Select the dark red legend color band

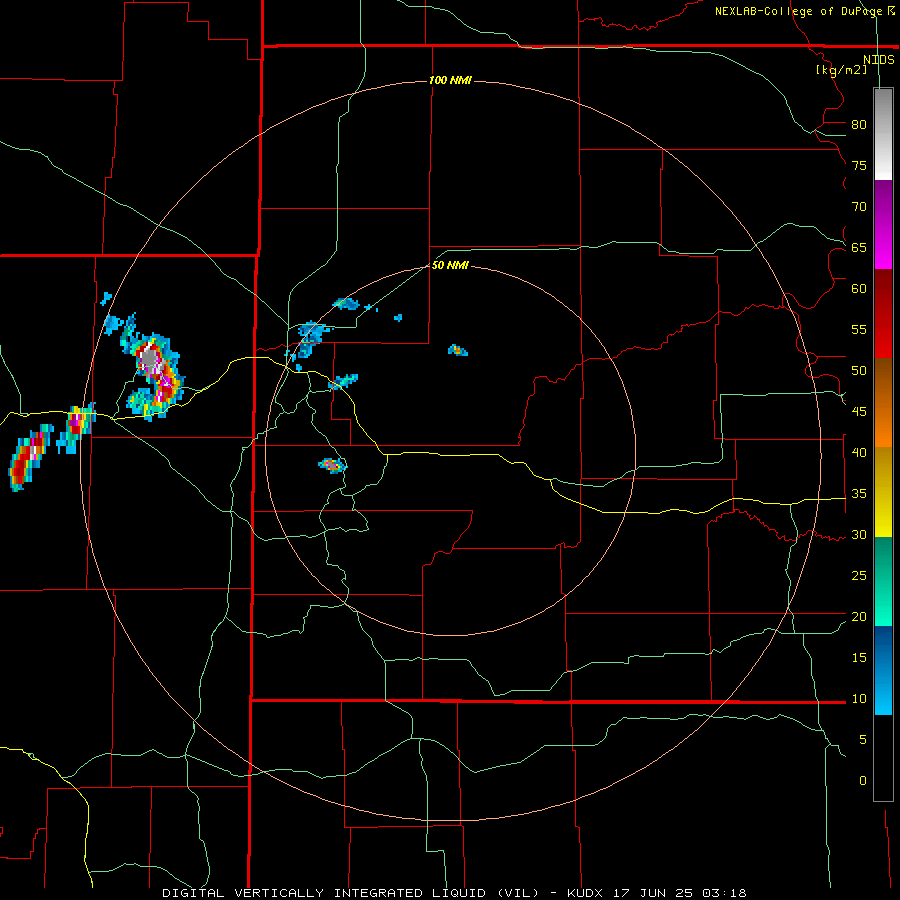coord(883,313)
